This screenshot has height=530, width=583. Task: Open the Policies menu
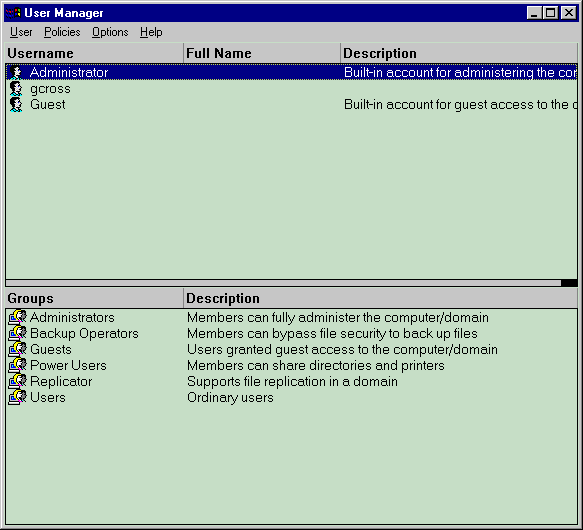click(62, 32)
